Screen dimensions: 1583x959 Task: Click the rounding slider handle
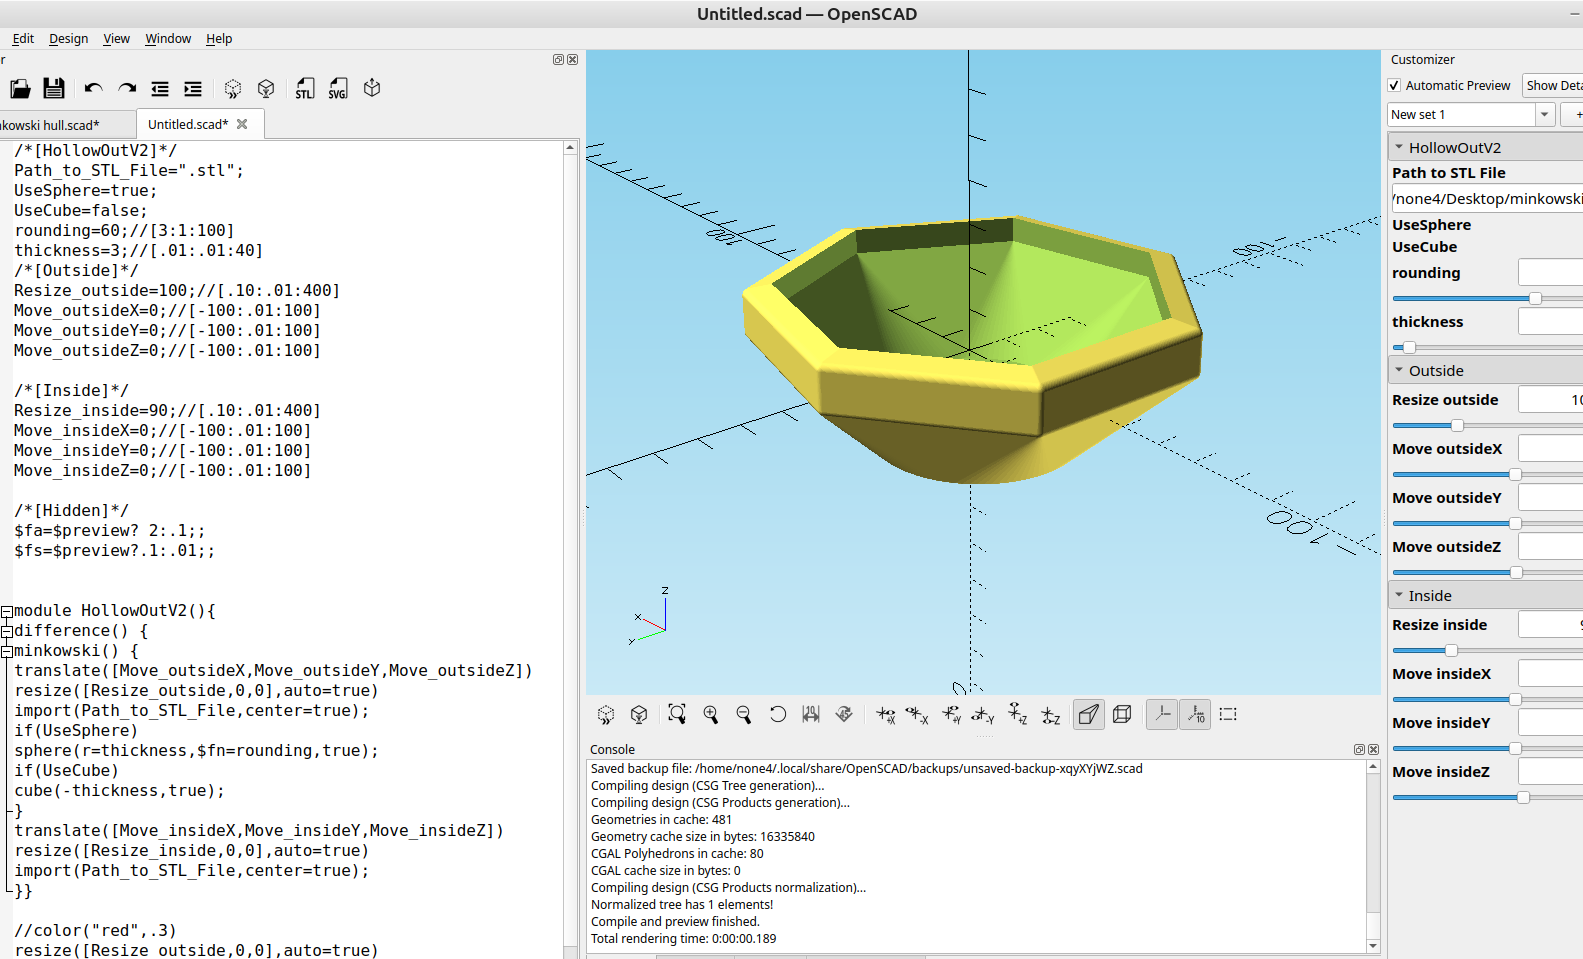click(x=1535, y=298)
